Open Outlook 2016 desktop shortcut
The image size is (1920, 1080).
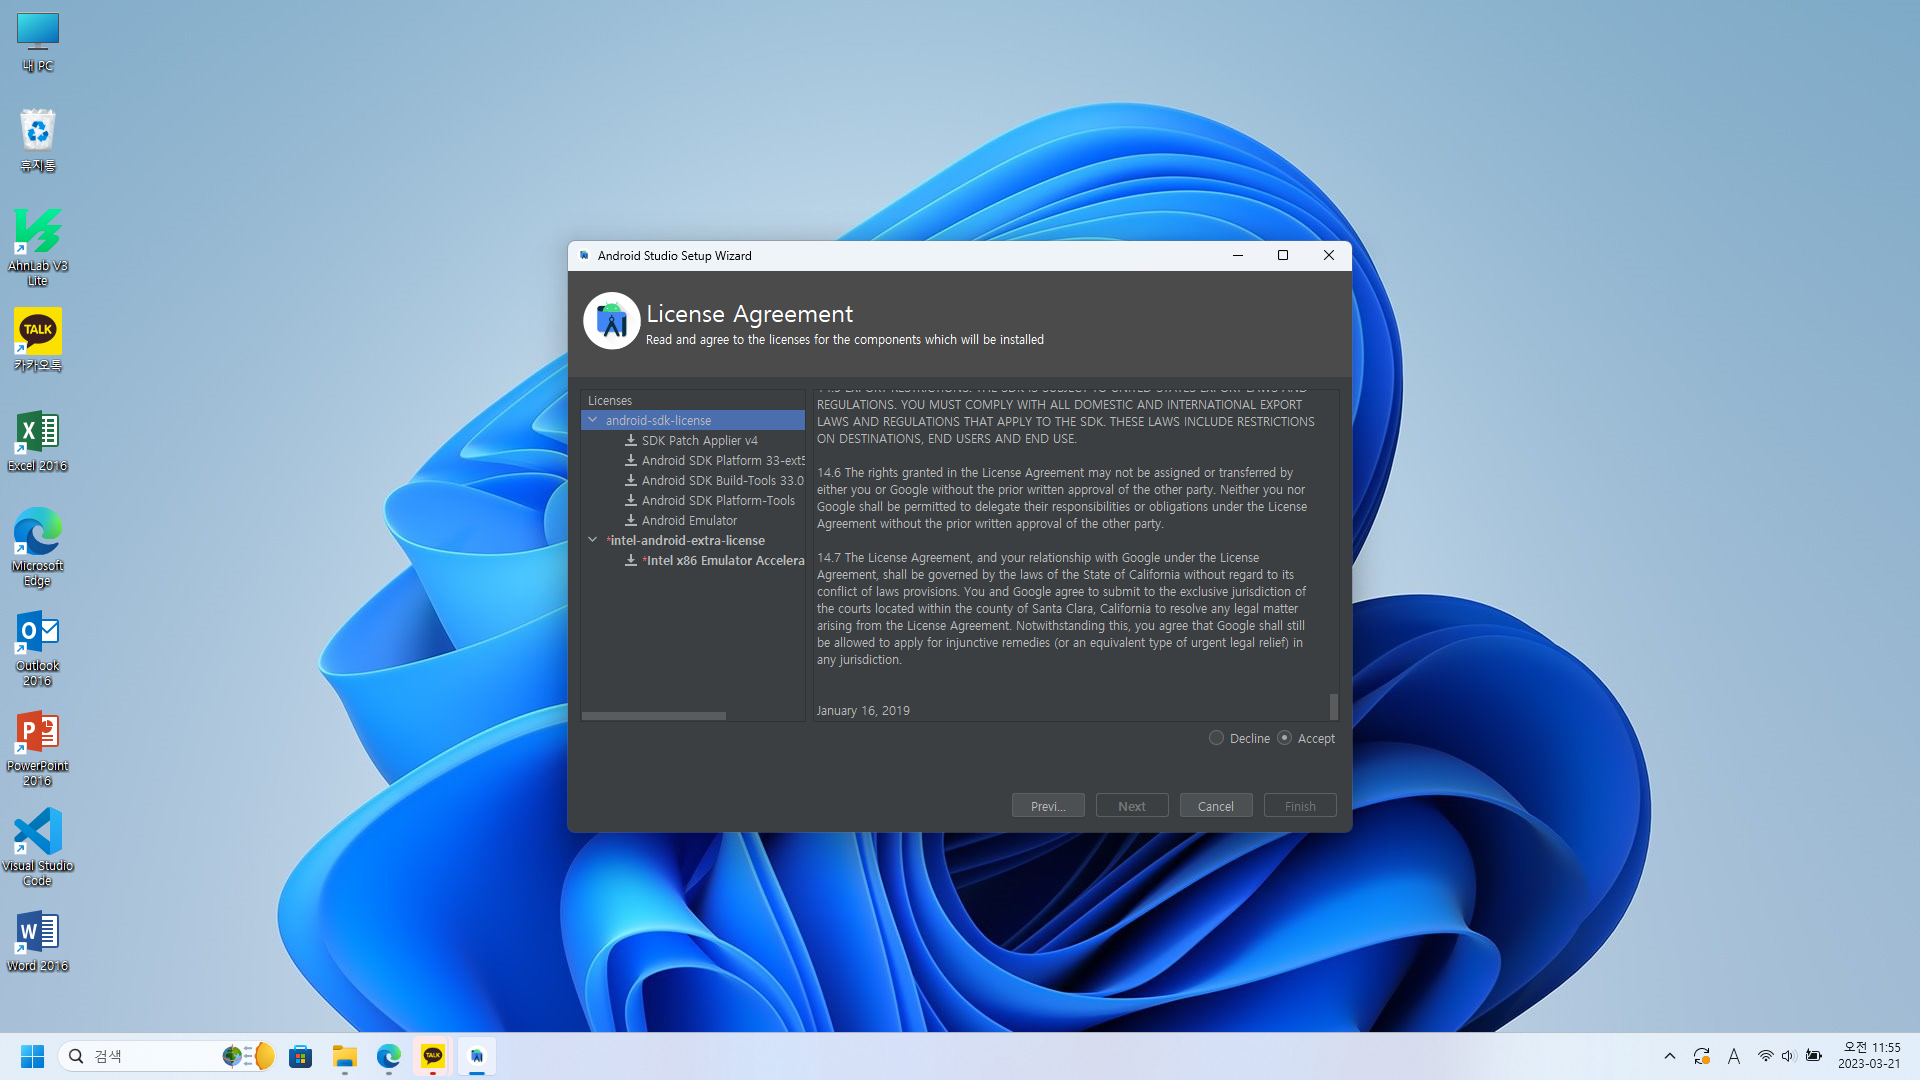click(x=38, y=647)
